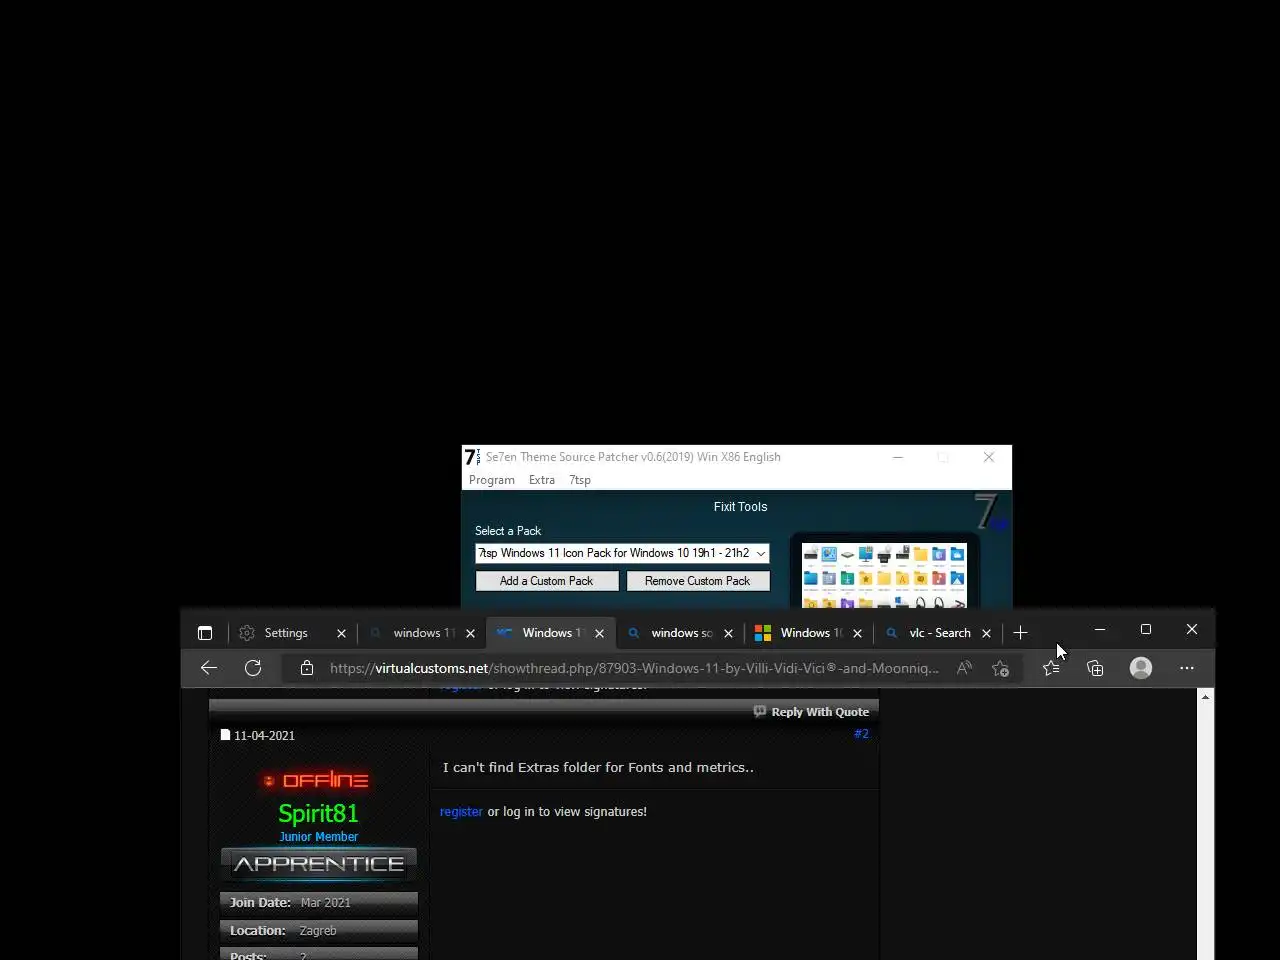Open Collections icon in Edge toolbar
Screen dimensions: 1280x960
tap(1095, 668)
